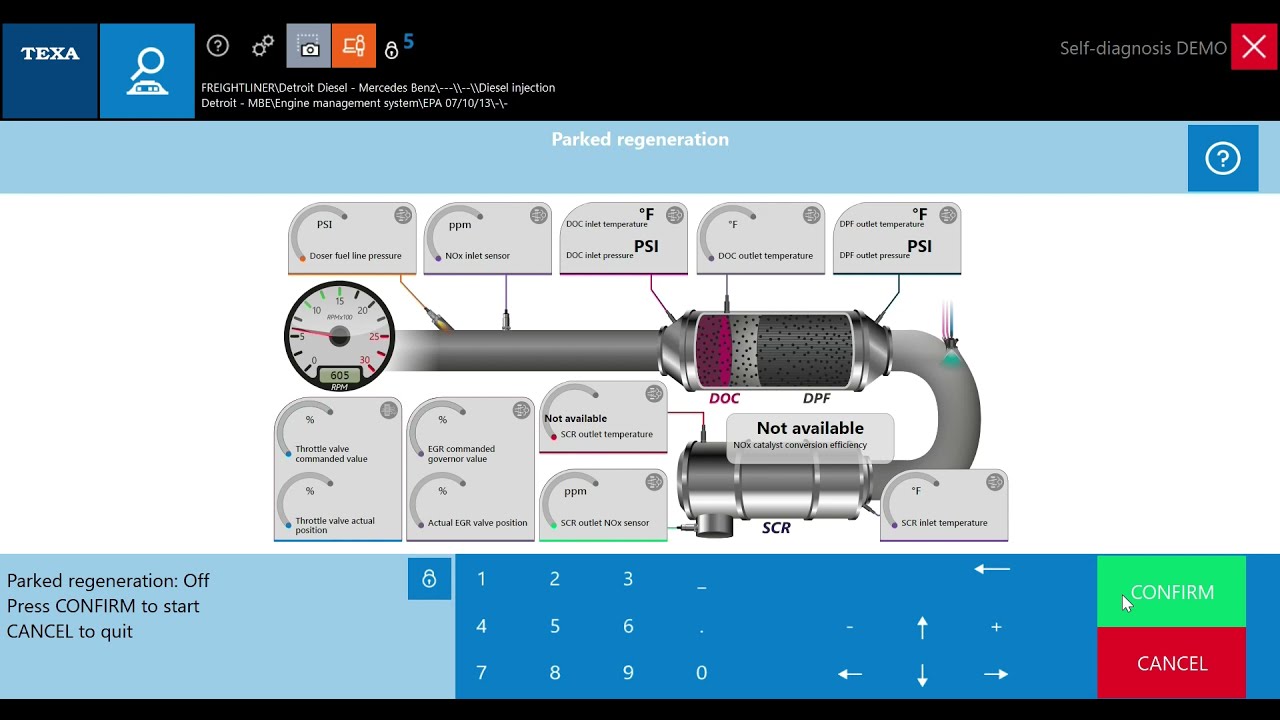Open the blue help button beside Parked regeneration
The image size is (1280, 720).
tap(1223, 158)
